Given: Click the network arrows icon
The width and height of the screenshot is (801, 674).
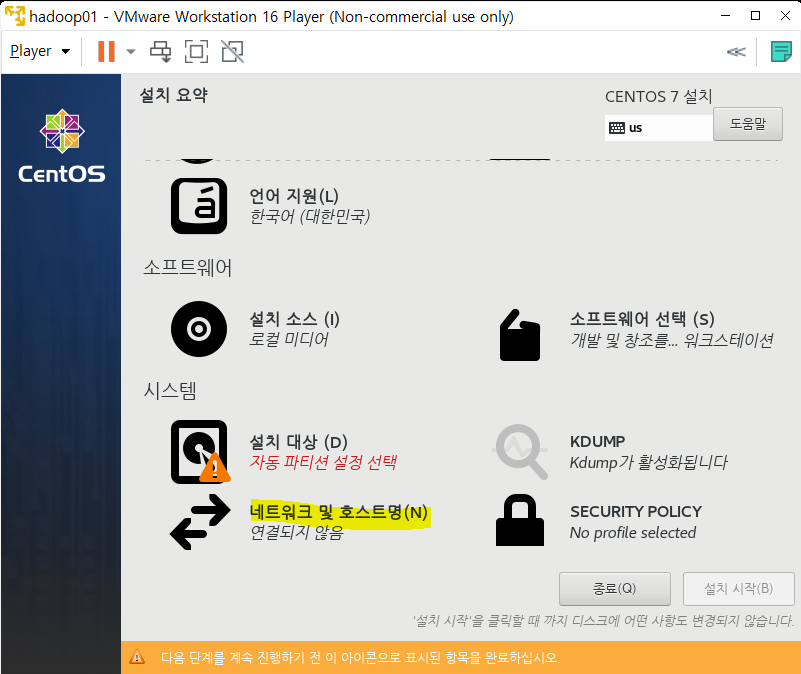Looking at the screenshot, I should tap(200, 522).
